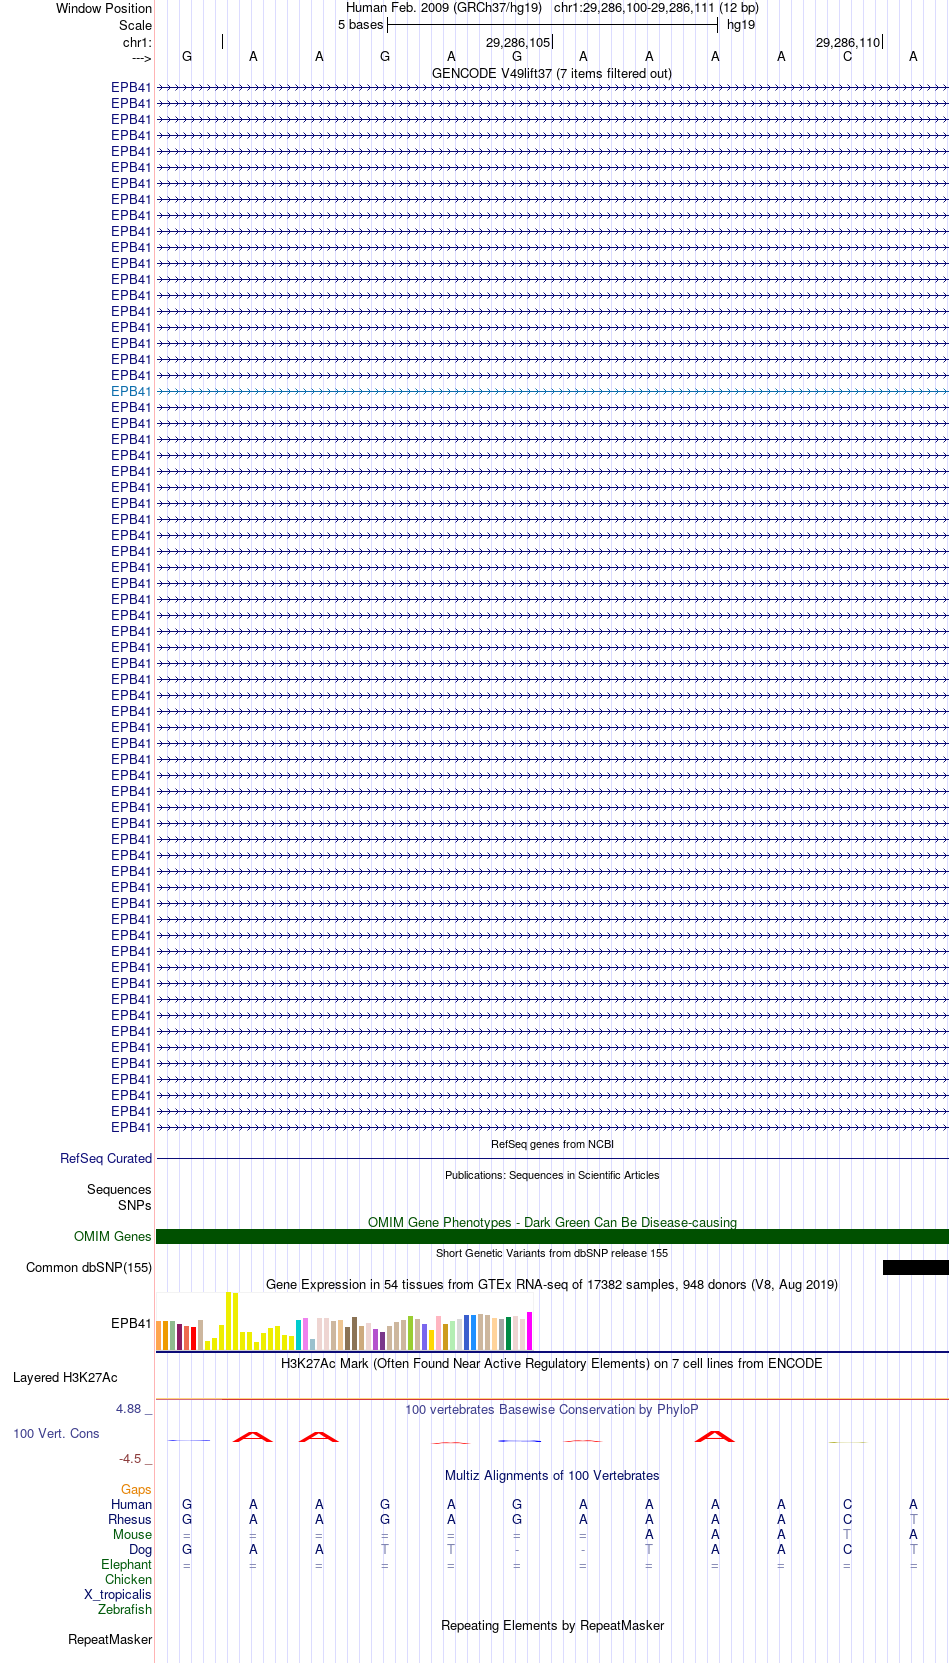Click the SNPs track label
This screenshot has width=950, height=1663.
135,1206
